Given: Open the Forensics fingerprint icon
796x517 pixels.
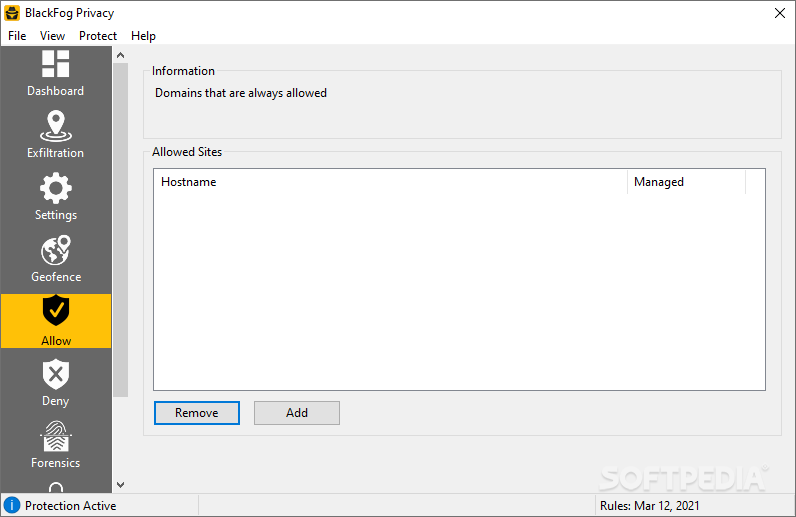Looking at the screenshot, I should (x=56, y=436).
